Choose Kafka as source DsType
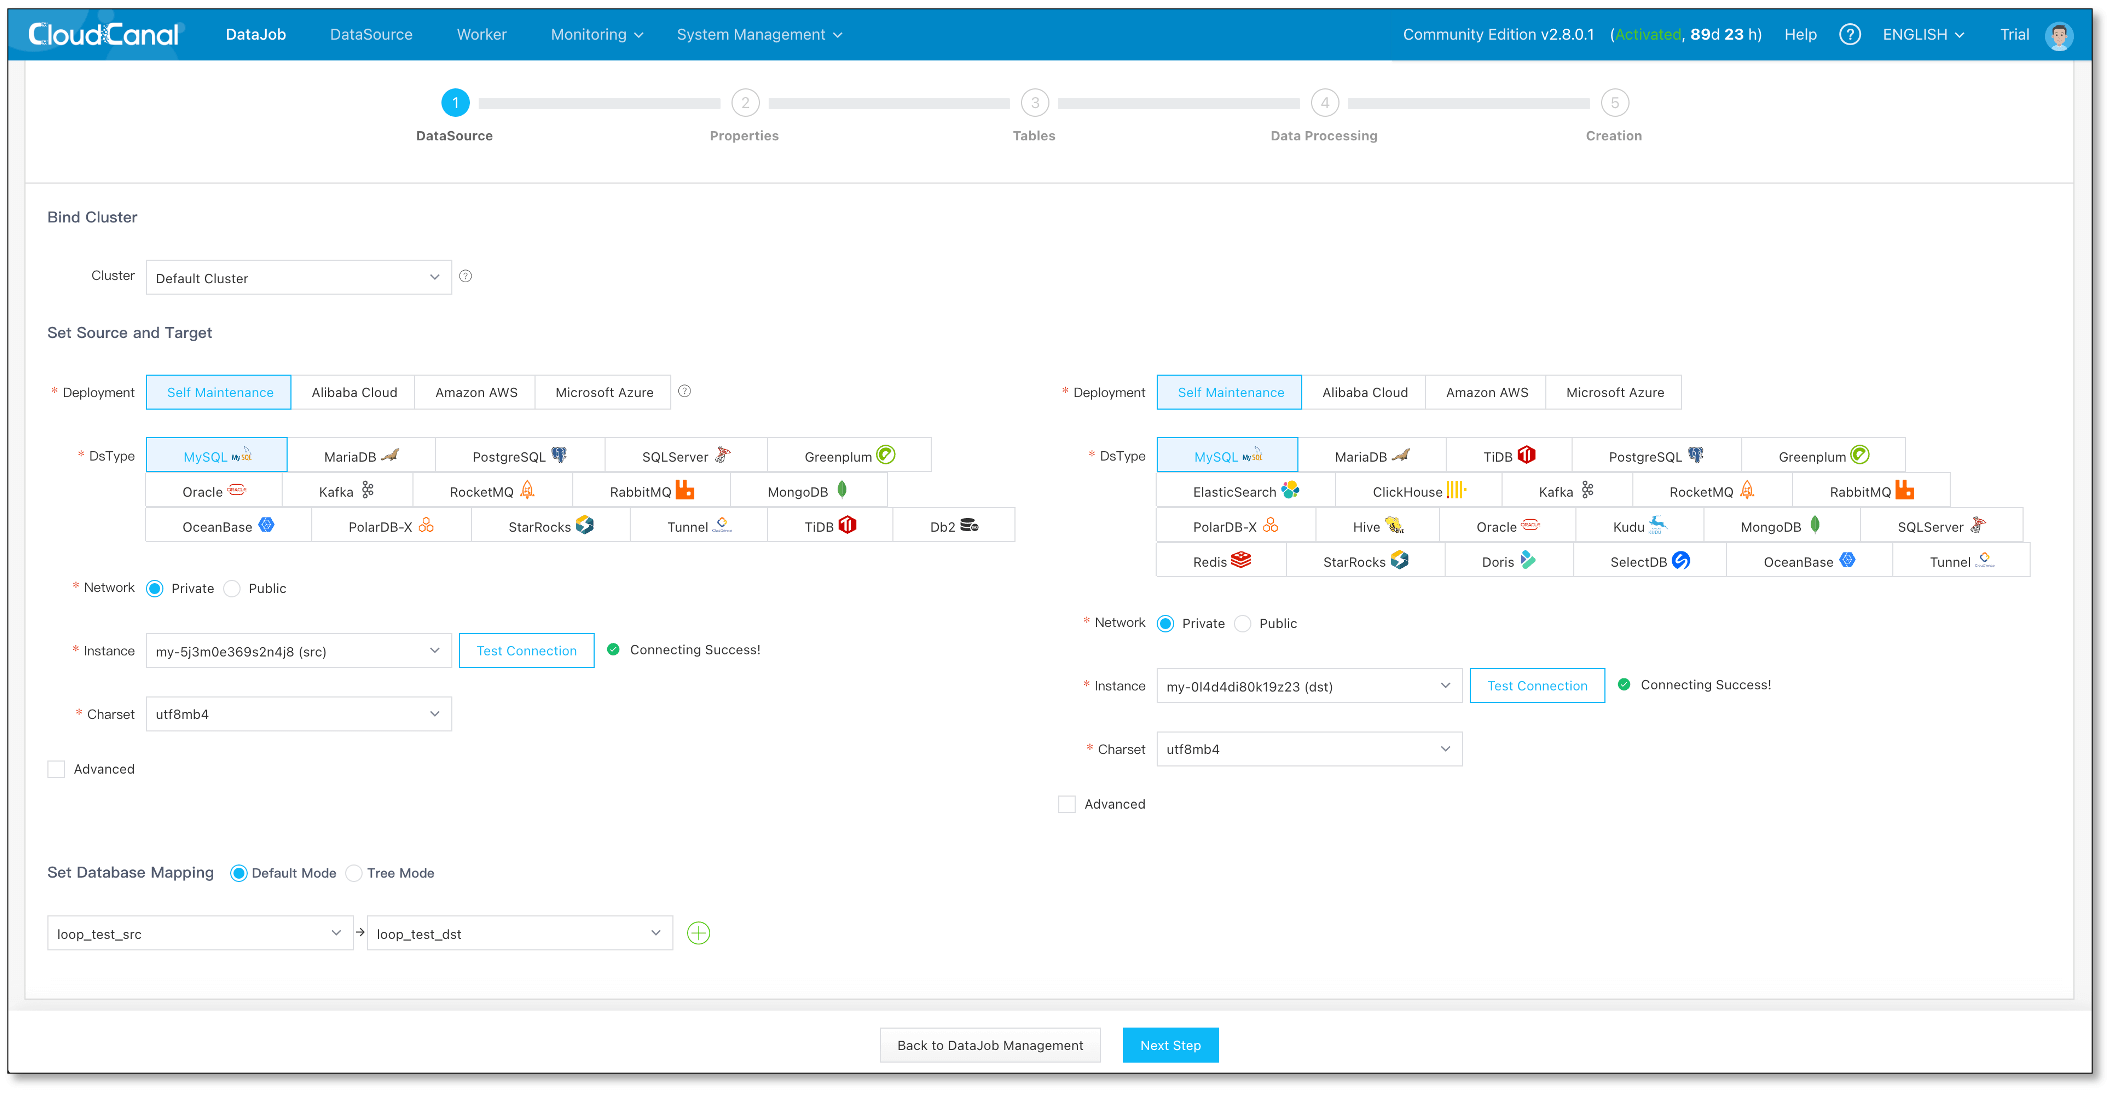This screenshot has width=2110, height=1094. 346,491
